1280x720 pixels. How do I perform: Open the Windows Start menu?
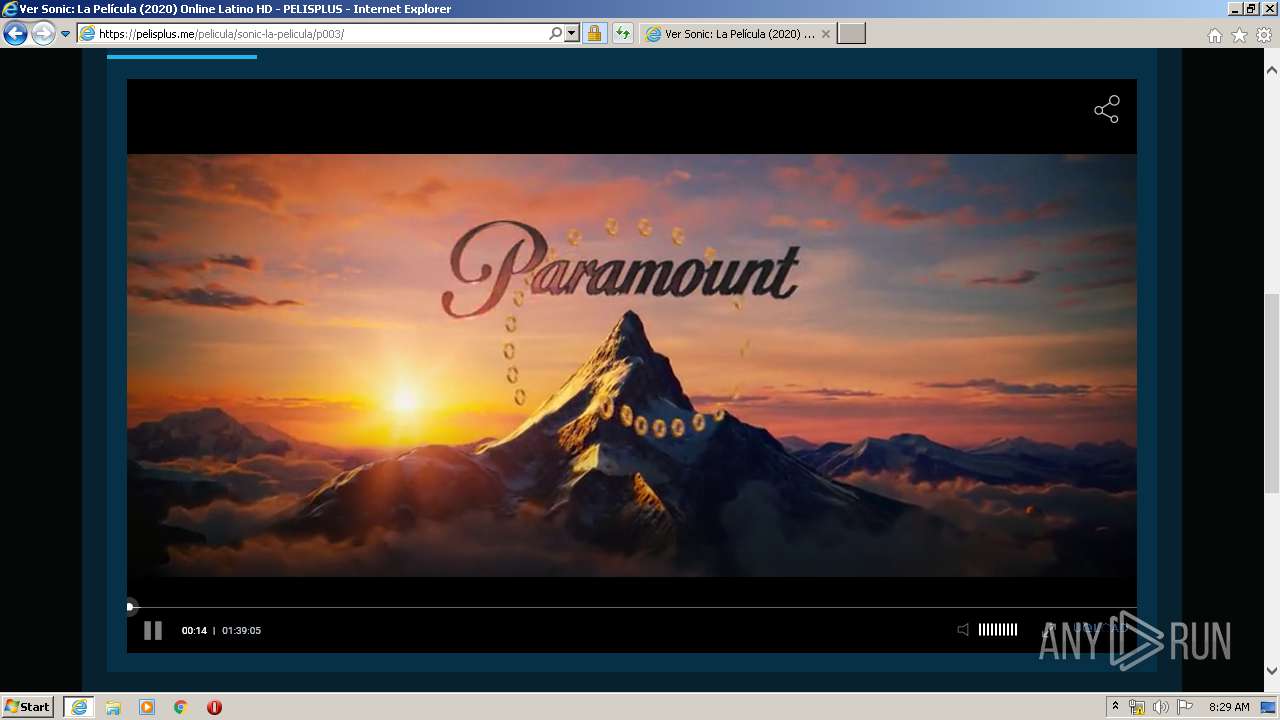(28, 706)
